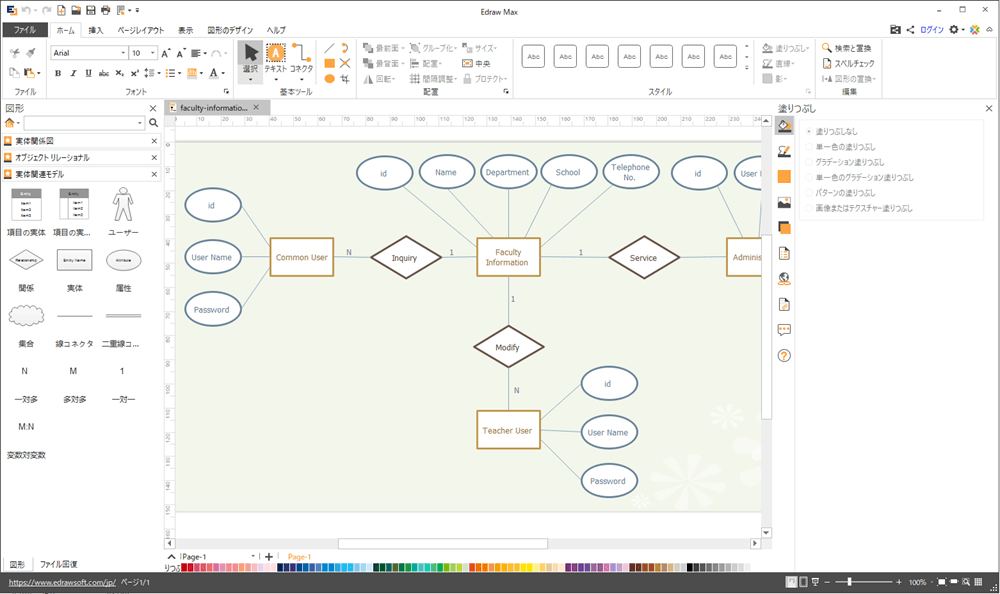The height and width of the screenshot is (594, 1000).
Task: Open the edrawsoft.com/jp link
Action: tap(62, 582)
